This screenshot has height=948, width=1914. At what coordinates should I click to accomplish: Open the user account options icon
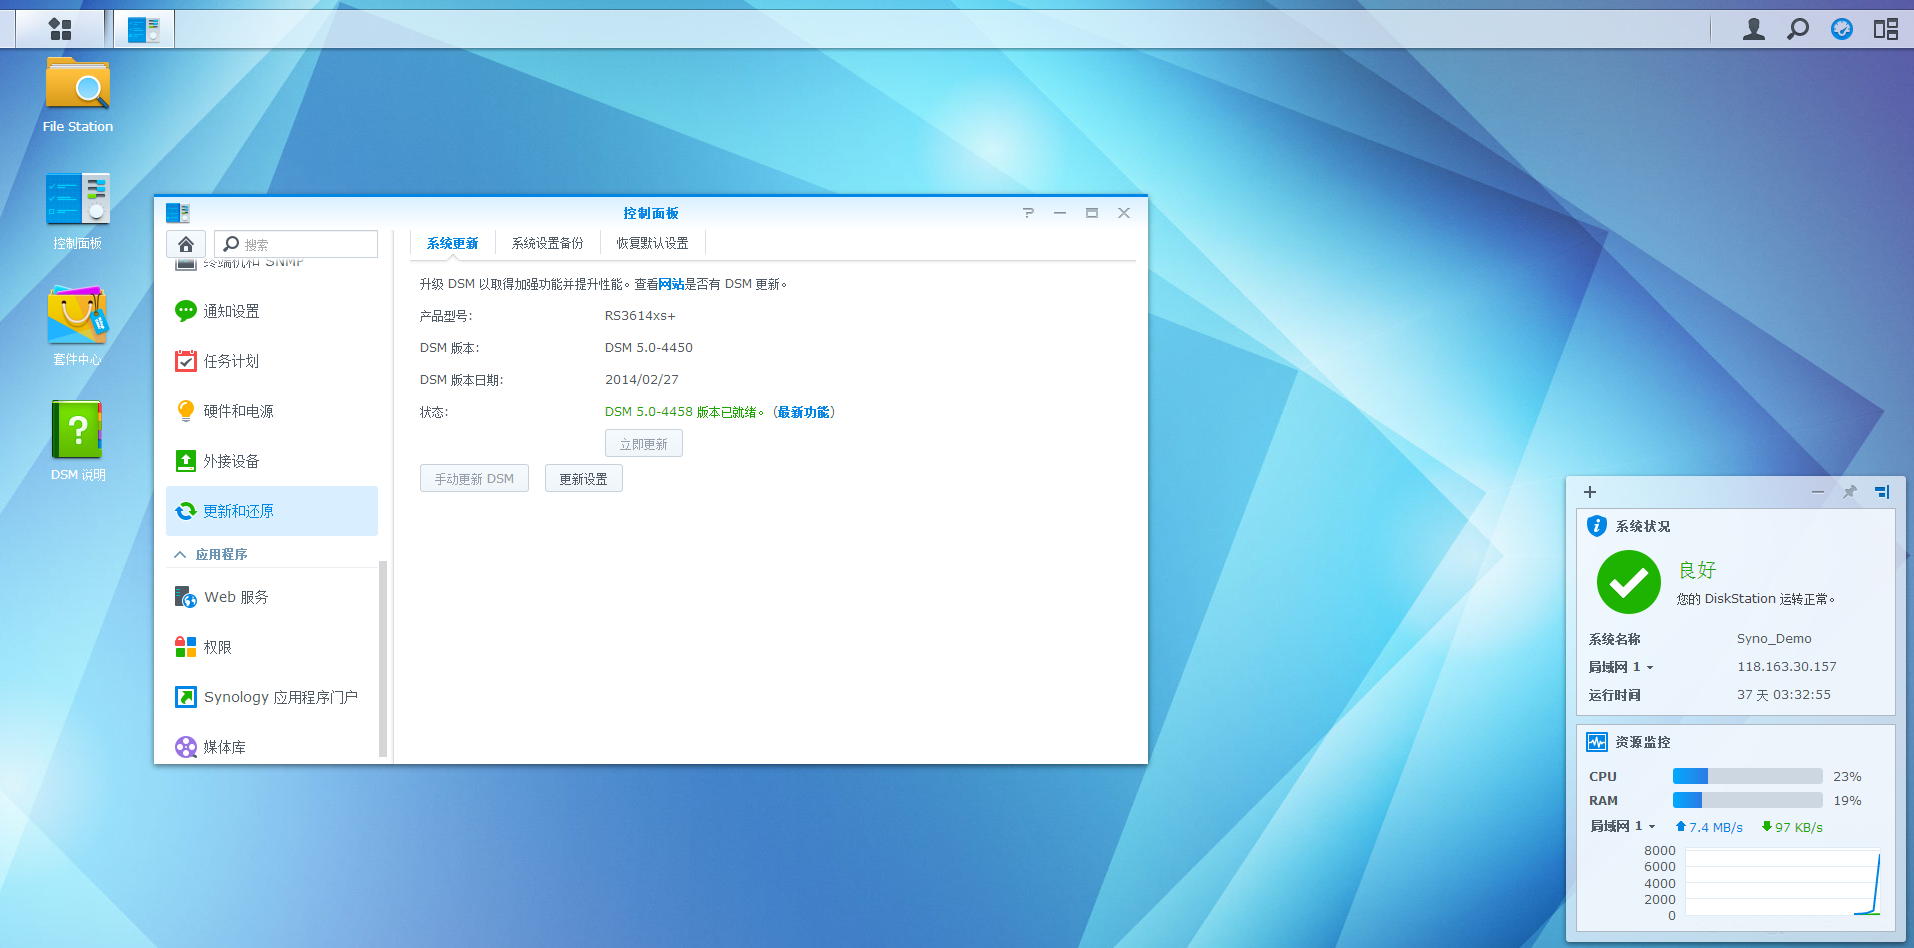click(1753, 29)
